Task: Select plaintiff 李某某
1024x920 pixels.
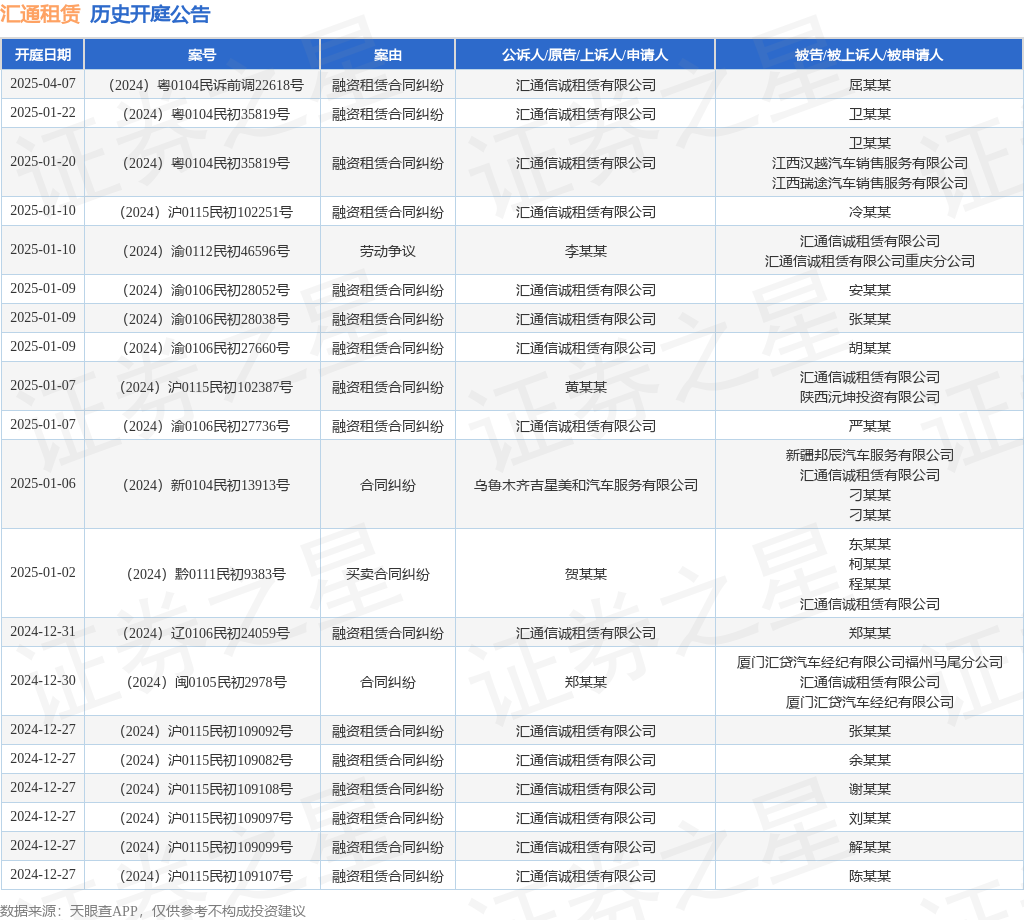Action: pos(586,251)
